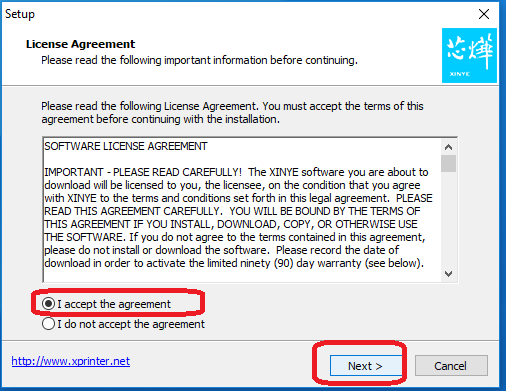Click the 'I do not accept the agreement' label text
This screenshot has width=506, height=391.
(x=131, y=324)
